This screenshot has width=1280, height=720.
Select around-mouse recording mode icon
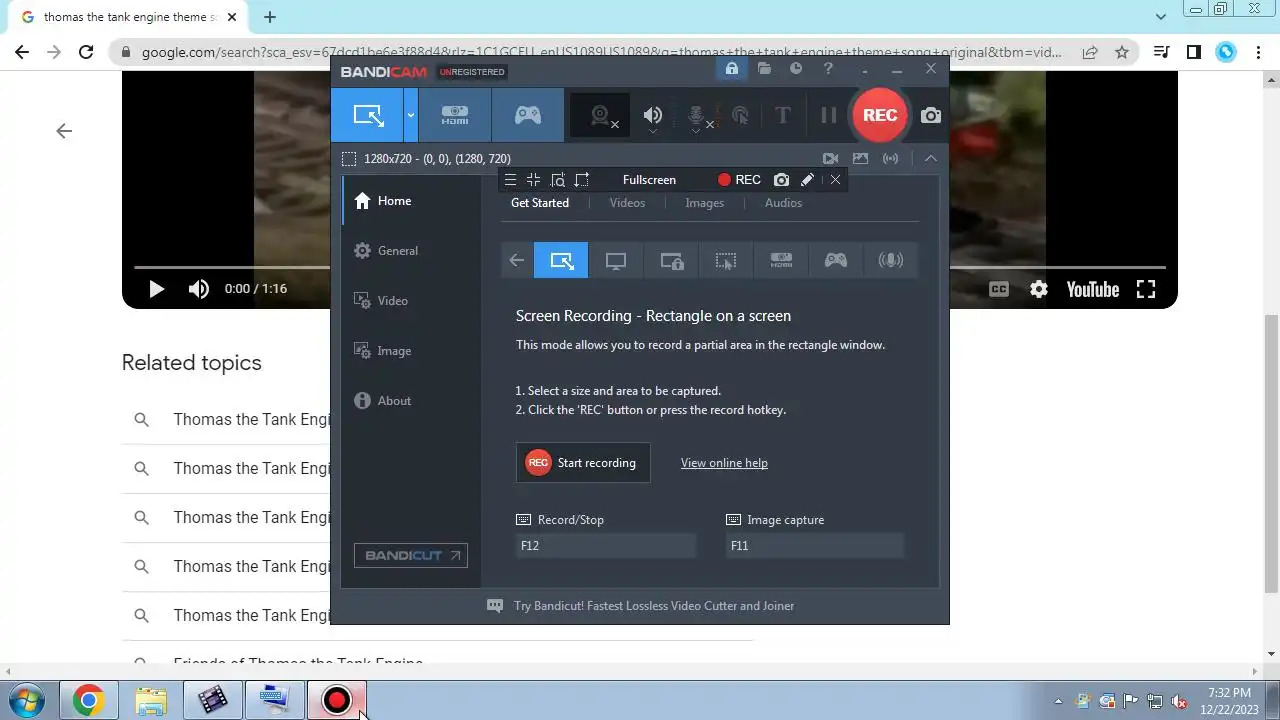coord(726,260)
